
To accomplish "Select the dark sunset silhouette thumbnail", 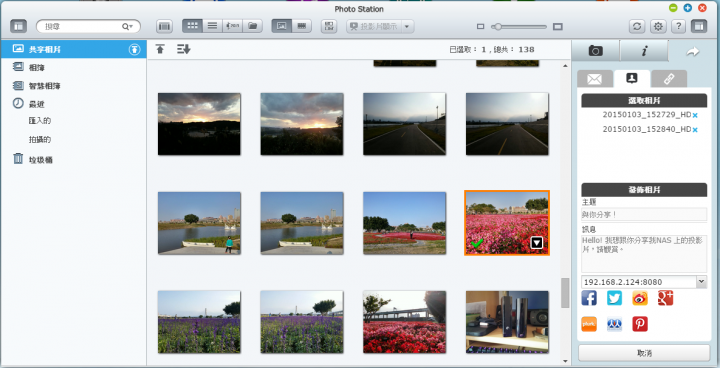I will pyautogui.click(x=199, y=124).
